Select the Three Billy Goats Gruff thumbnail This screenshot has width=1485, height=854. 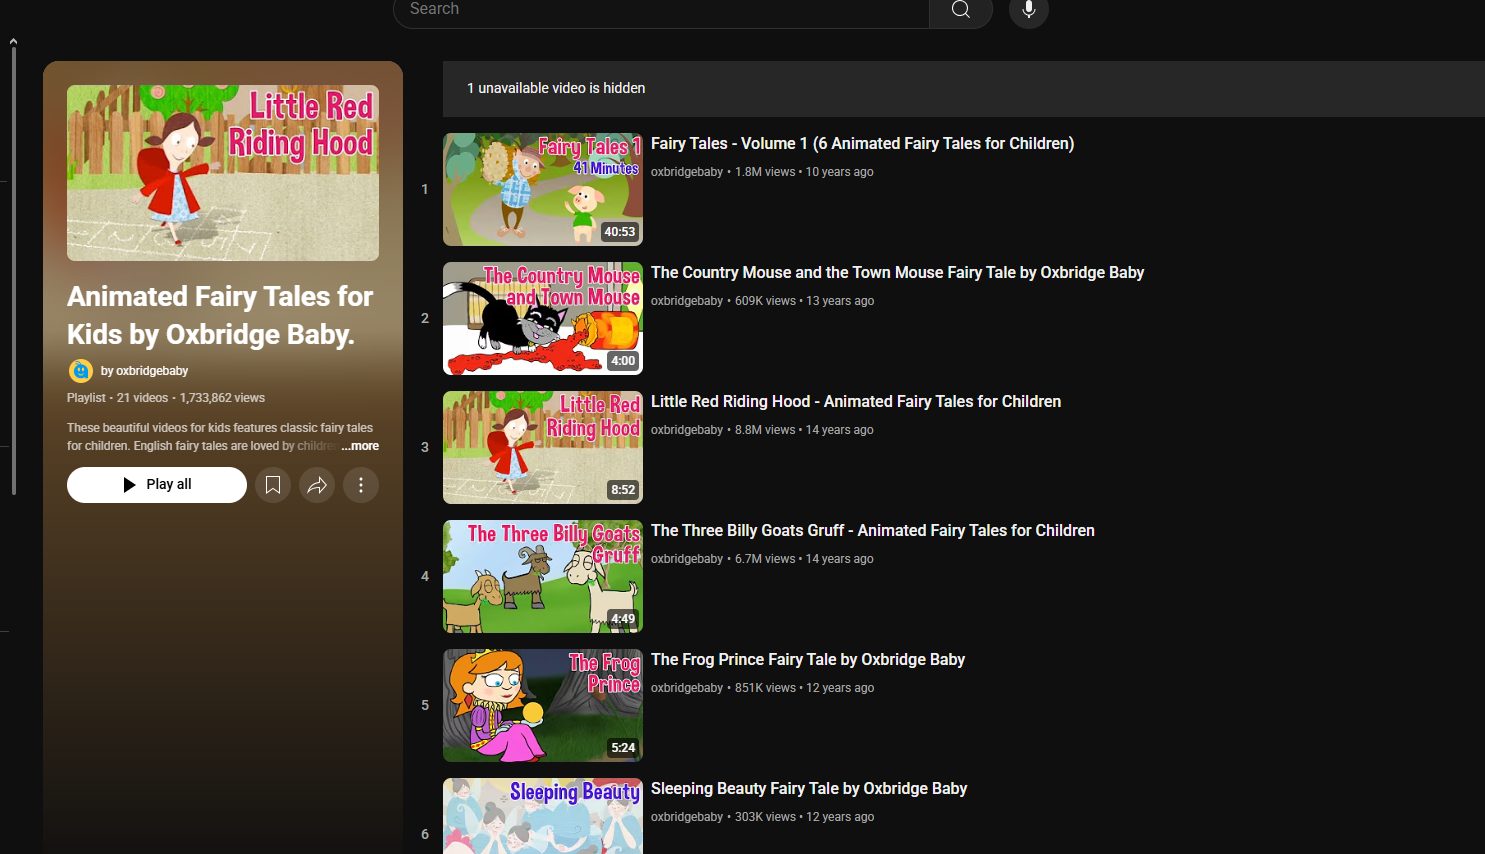(x=542, y=576)
